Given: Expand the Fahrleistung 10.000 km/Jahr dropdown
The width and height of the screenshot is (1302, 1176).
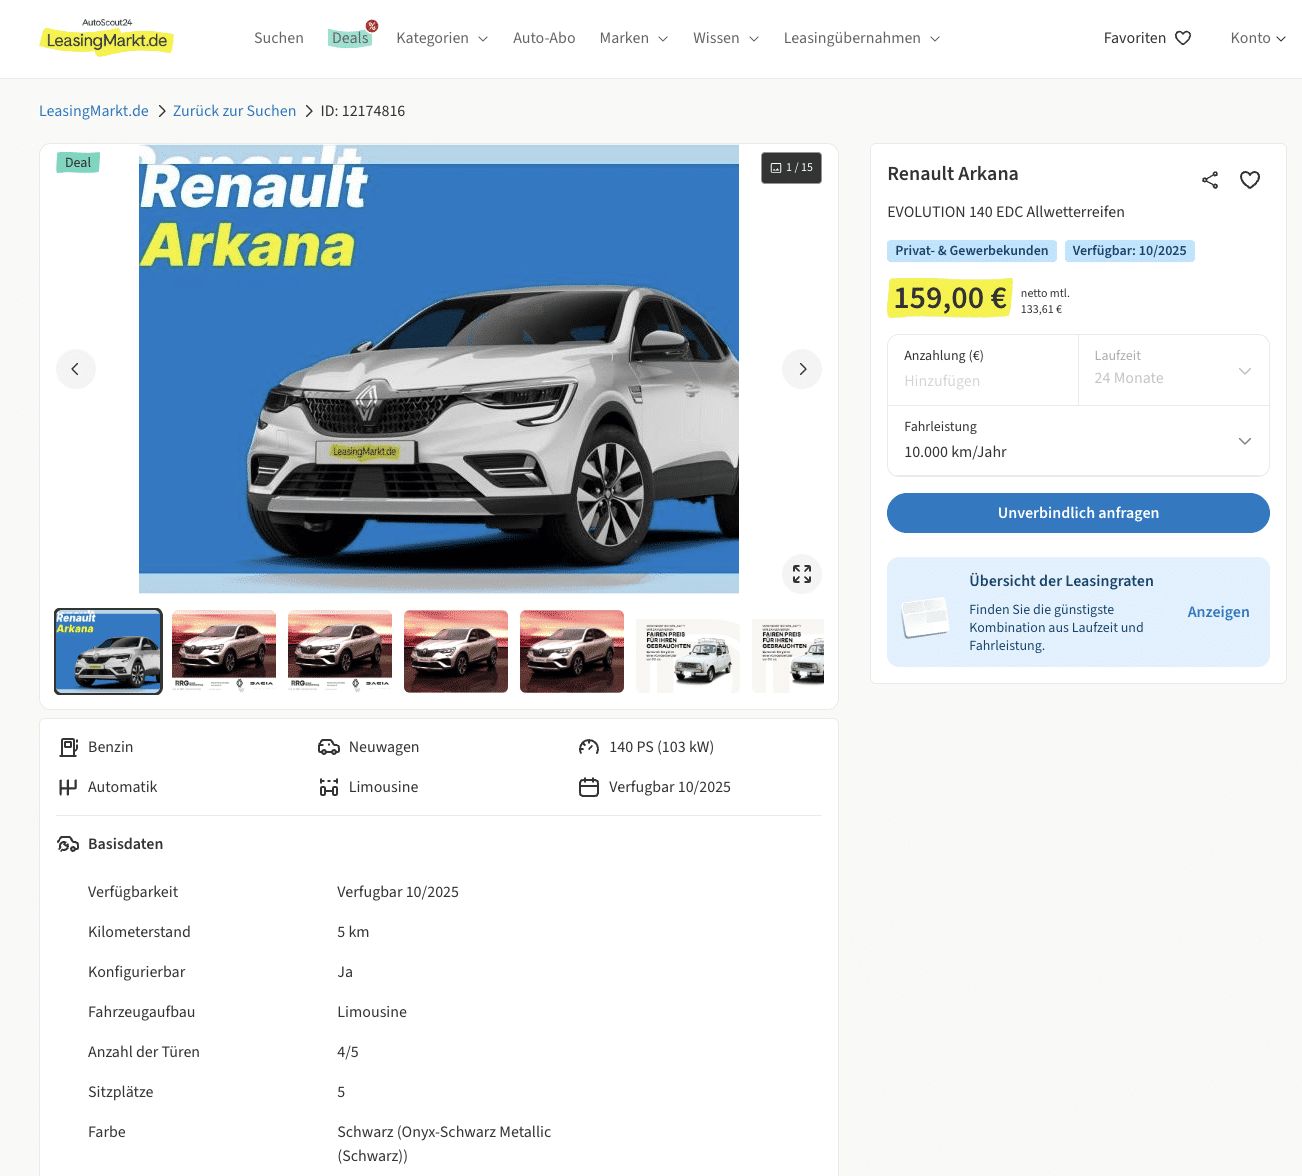Looking at the screenshot, I should [1078, 441].
